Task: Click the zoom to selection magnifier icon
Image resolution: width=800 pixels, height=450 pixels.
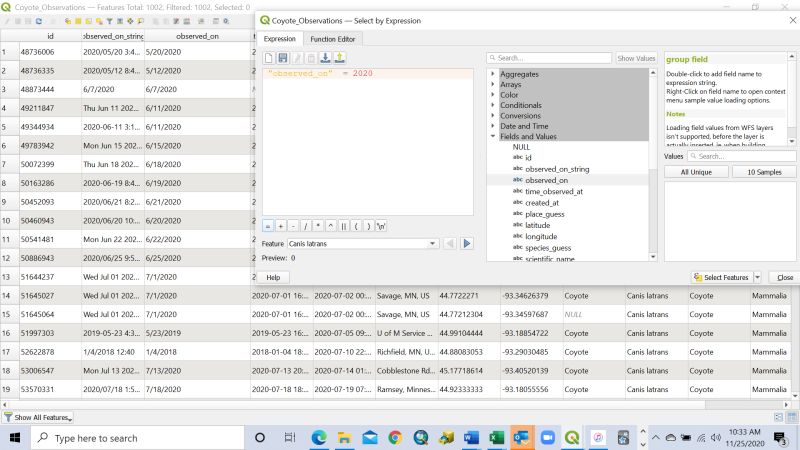Action: point(140,21)
